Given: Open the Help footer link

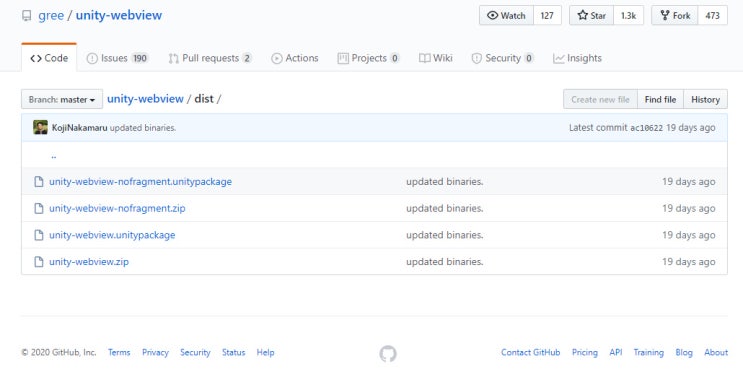Looking at the screenshot, I should (265, 352).
